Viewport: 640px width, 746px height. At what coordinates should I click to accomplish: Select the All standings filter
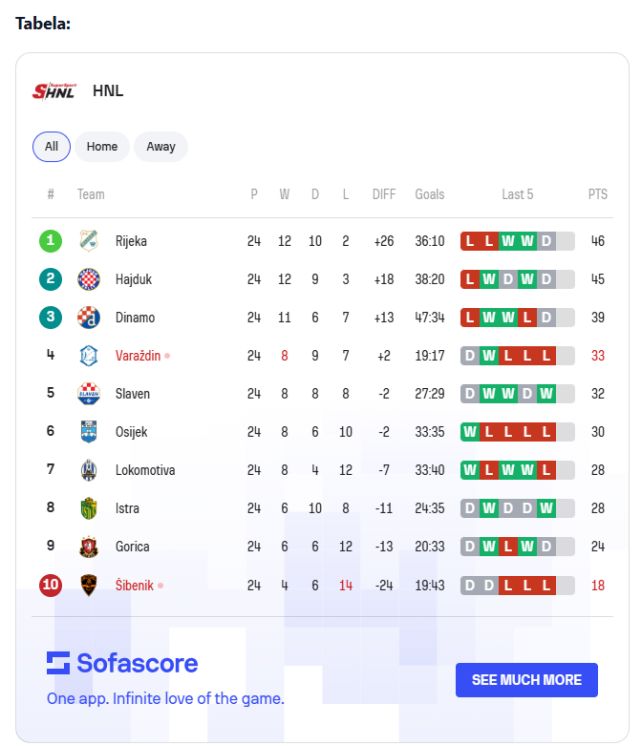(x=51, y=147)
